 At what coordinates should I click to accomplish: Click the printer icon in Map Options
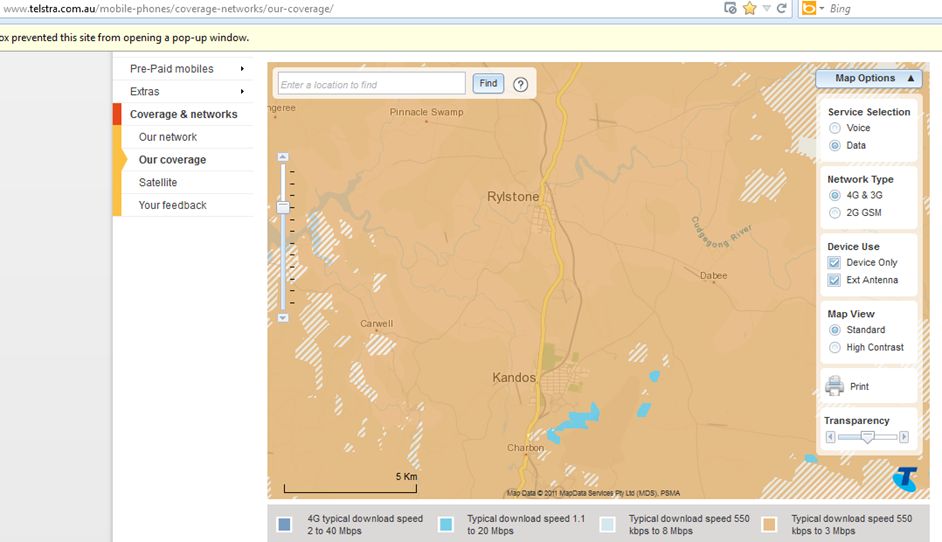tap(834, 386)
